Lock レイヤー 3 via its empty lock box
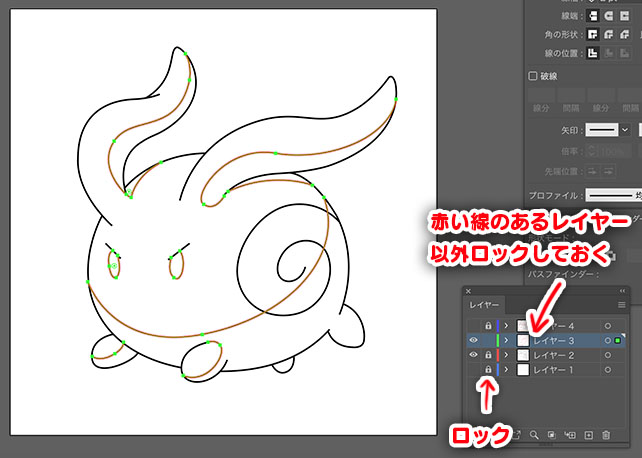Image resolution: width=642 pixels, height=458 pixels. pyautogui.click(x=488, y=341)
